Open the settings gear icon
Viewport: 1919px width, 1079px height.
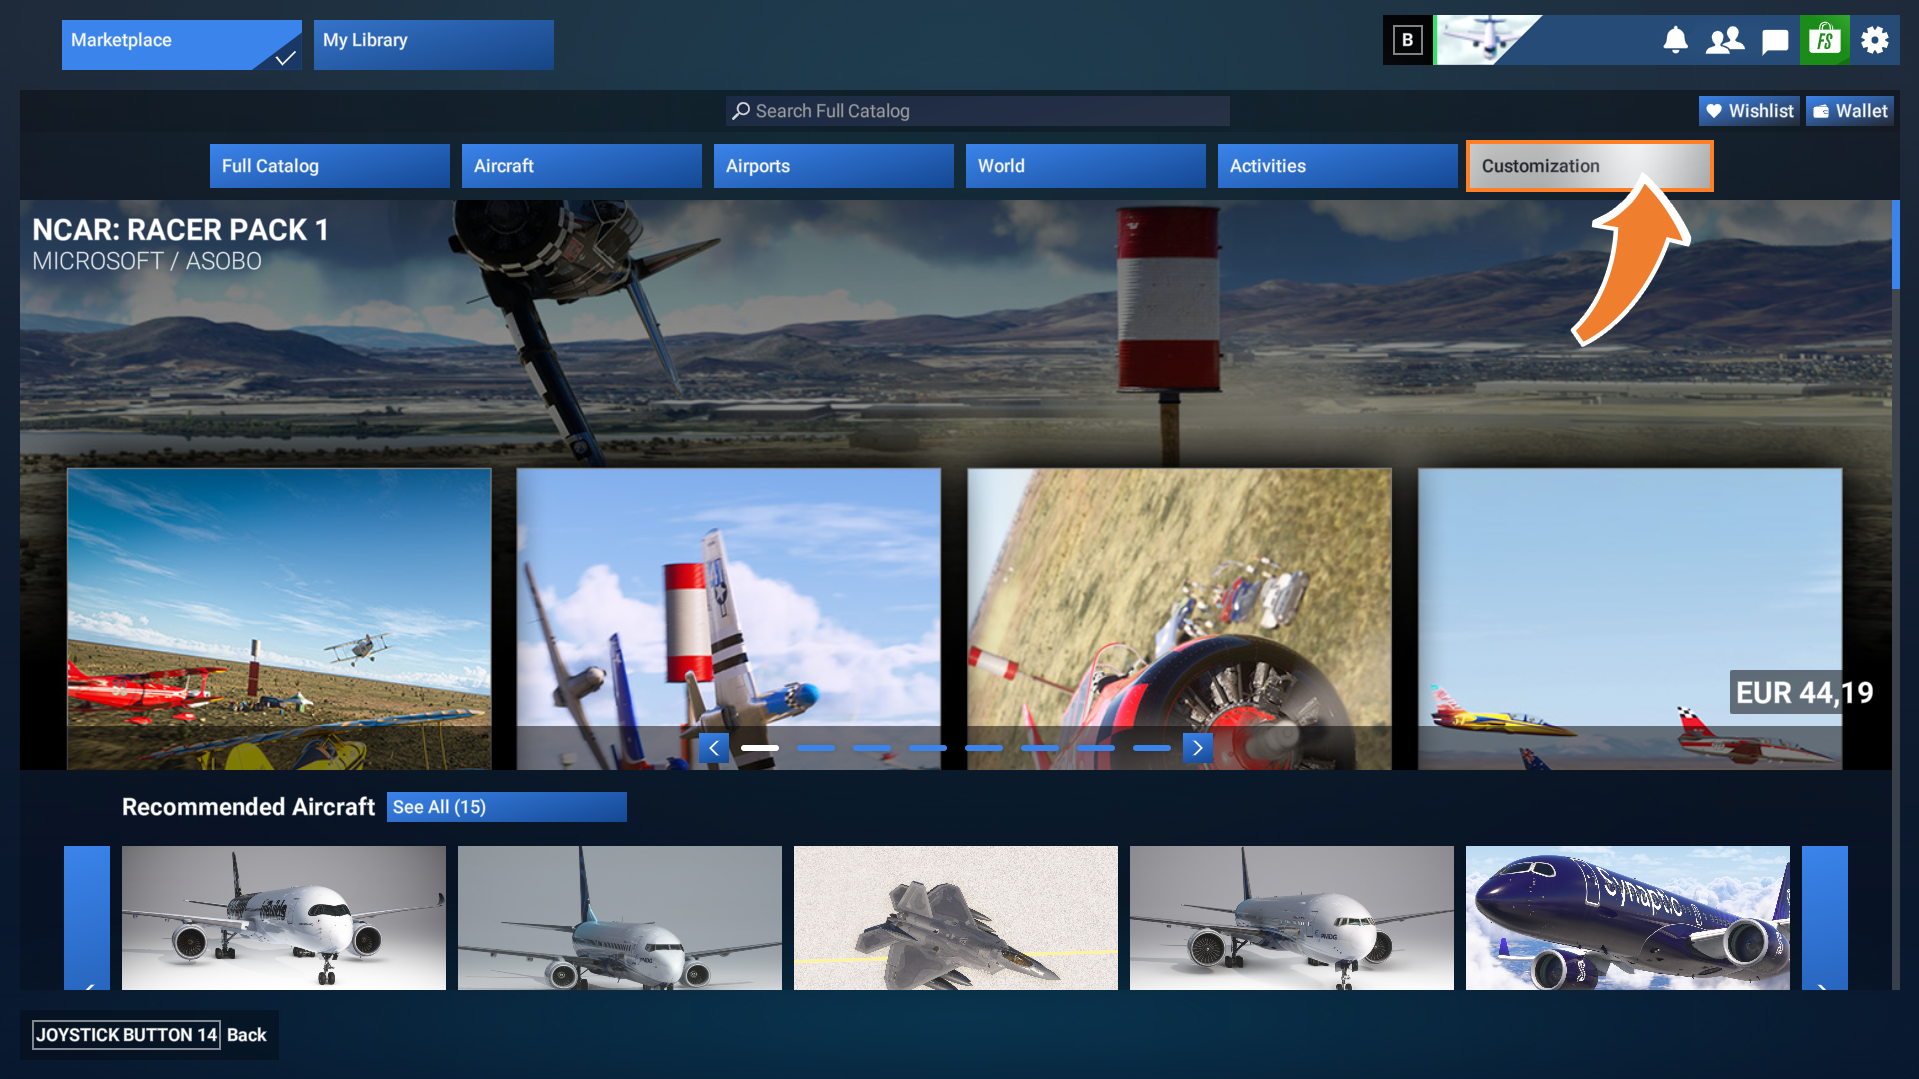pos(1875,40)
